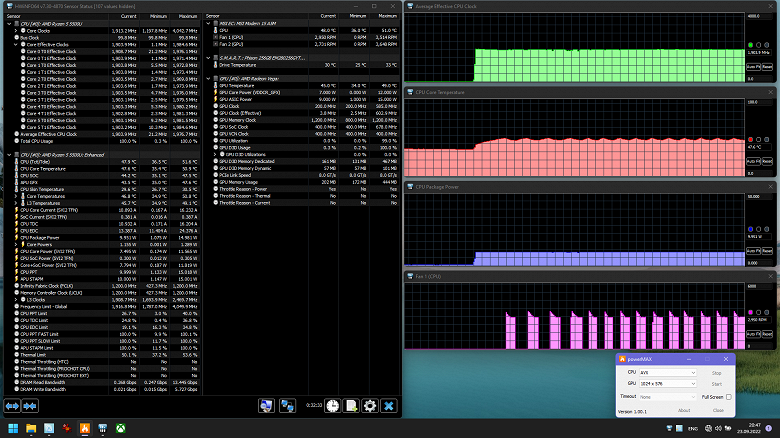
Task: Click the network monitors remote icon
Action: [286, 405]
